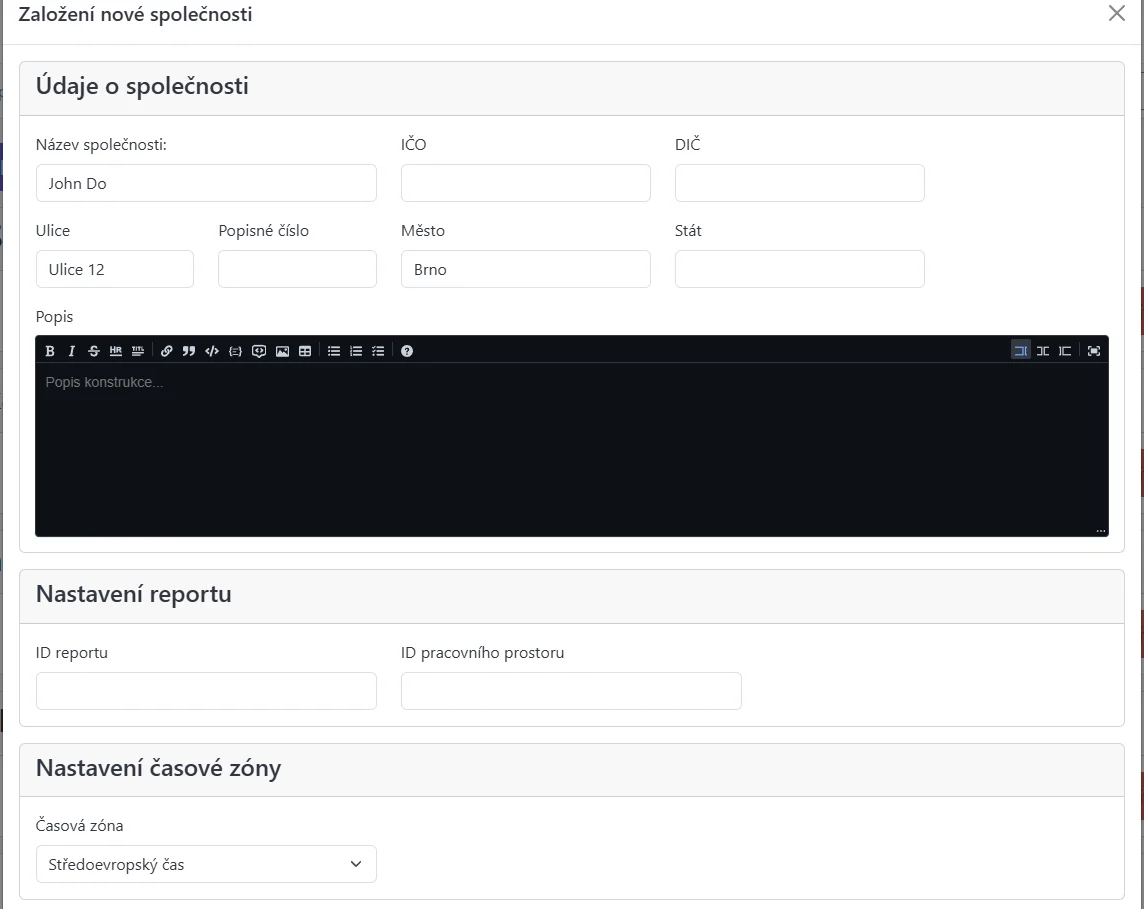Screen dimensions: 1144x909
Task: Insert a blockquote using the quote icon
Action: (x=189, y=351)
